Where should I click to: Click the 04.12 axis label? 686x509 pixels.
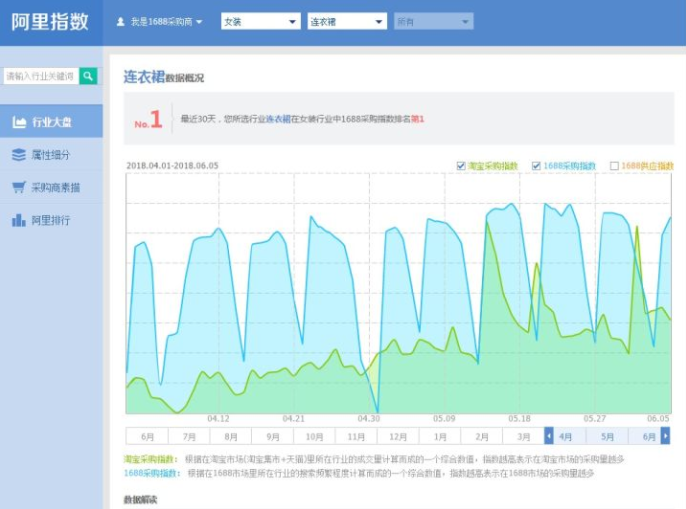click(x=218, y=418)
